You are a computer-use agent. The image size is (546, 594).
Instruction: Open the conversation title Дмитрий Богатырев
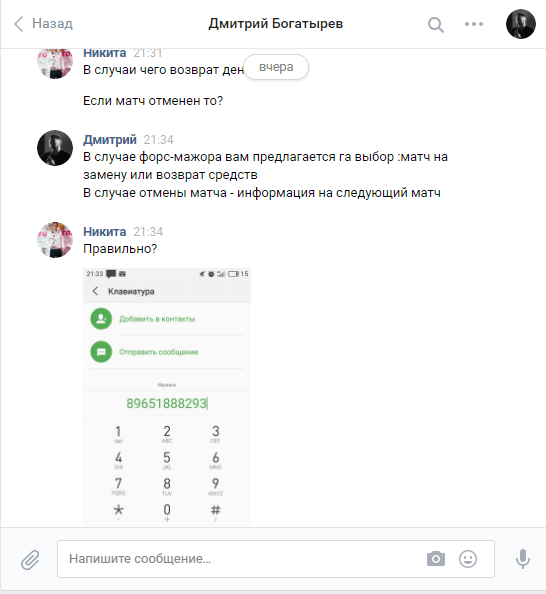click(275, 23)
